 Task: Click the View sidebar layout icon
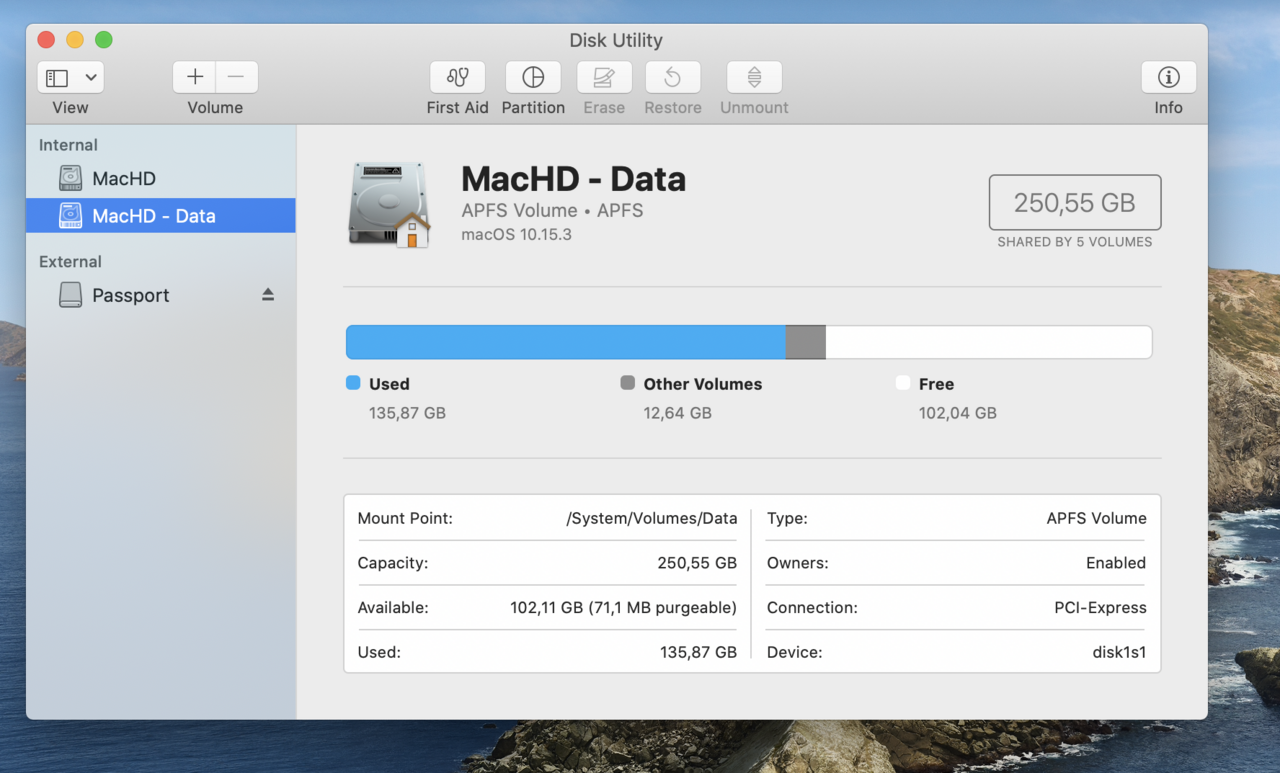click(57, 78)
